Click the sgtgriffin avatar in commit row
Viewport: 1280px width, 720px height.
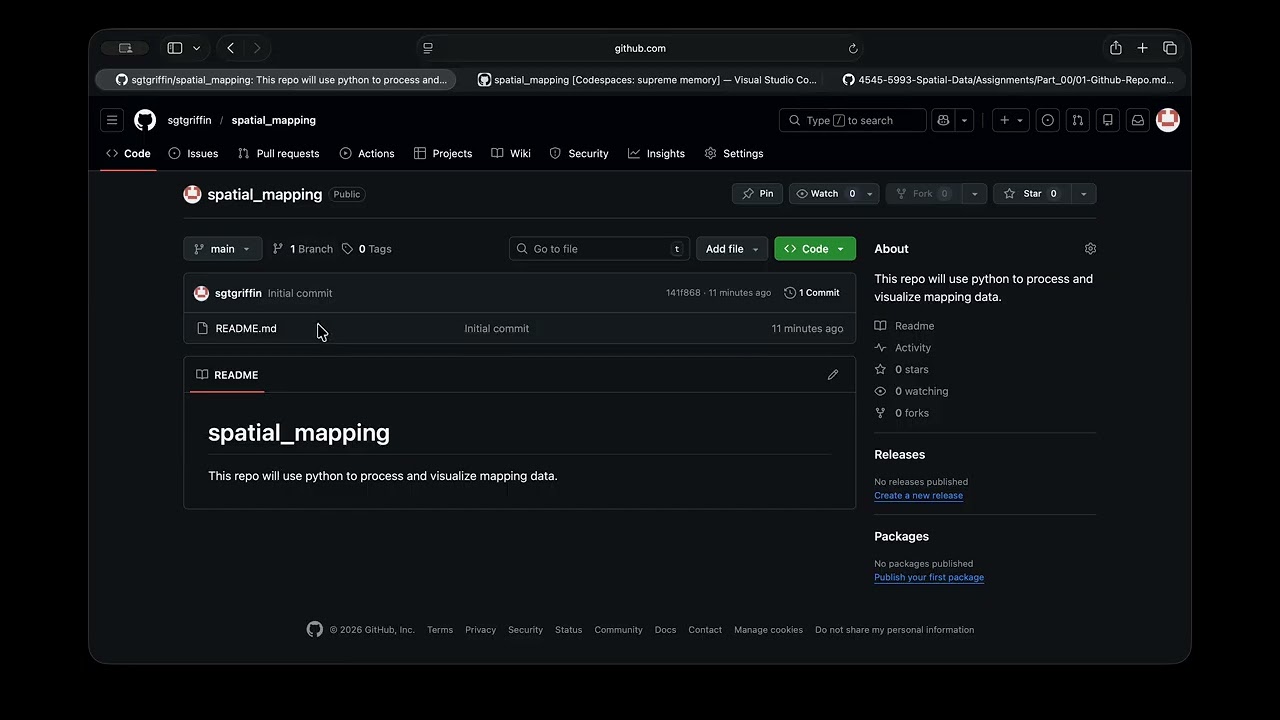(201, 293)
